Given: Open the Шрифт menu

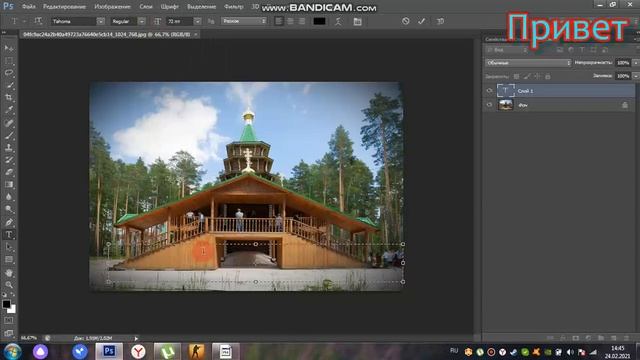Looking at the screenshot, I should 169,7.
